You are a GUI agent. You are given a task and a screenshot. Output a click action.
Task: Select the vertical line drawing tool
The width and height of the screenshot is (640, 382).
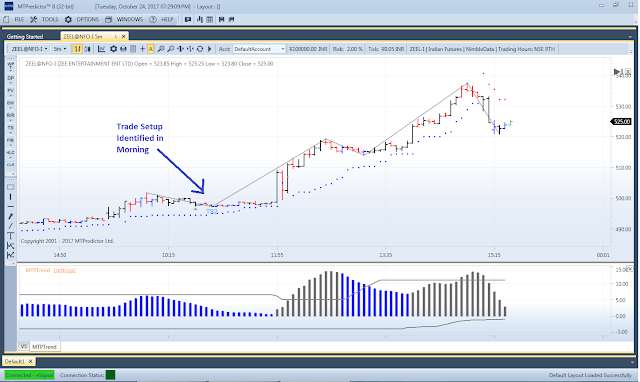pyautogui.click(x=11, y=197)
